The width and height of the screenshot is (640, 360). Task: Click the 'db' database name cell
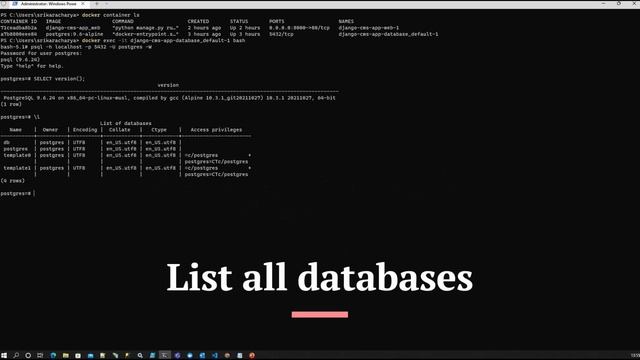(7, 142)
